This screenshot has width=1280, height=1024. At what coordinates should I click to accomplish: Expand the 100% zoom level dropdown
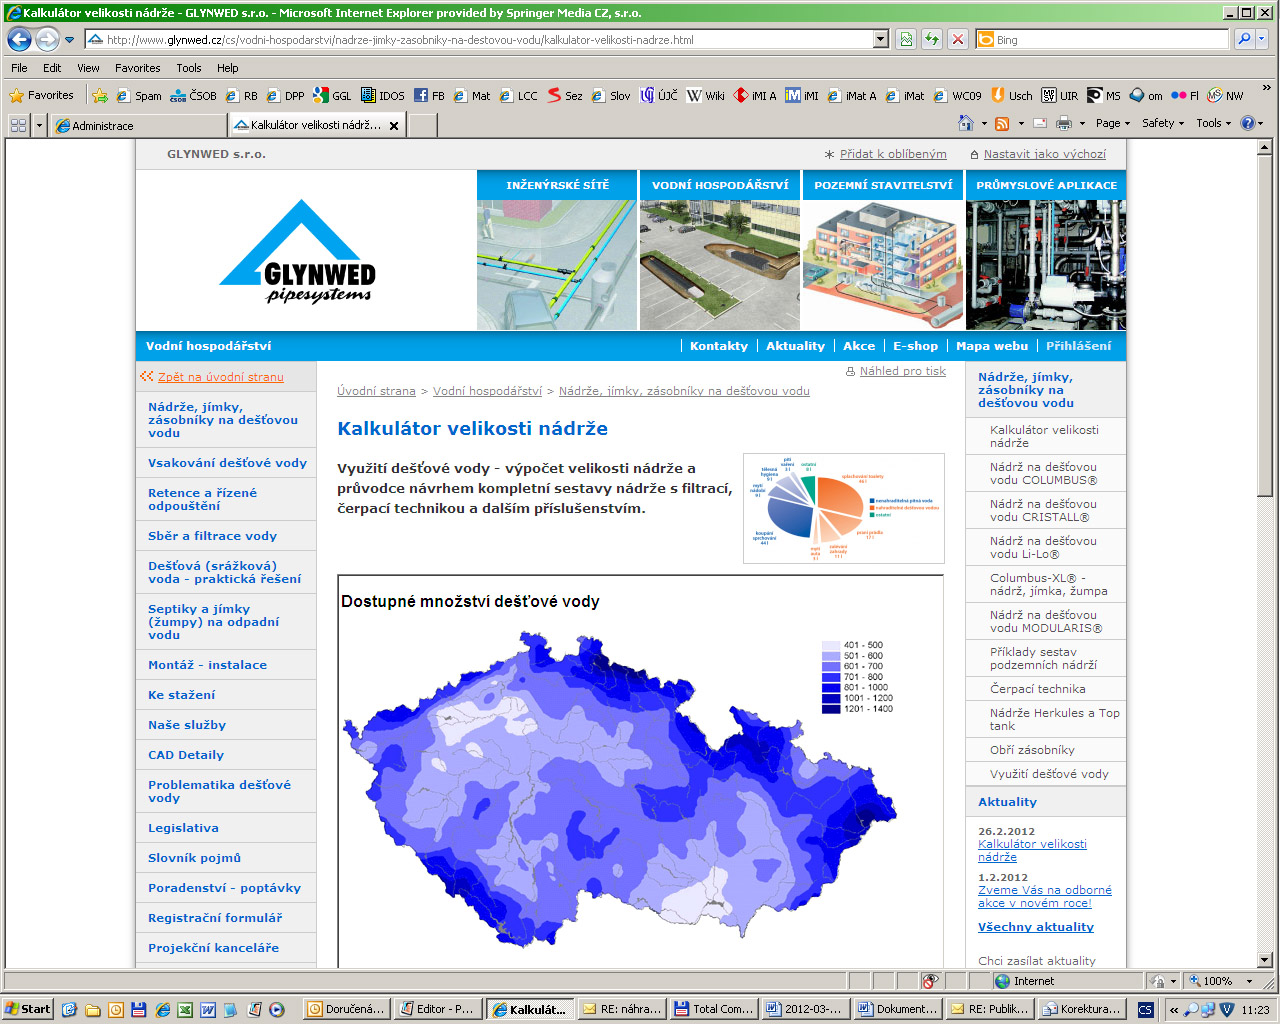tap(1249, 981)
